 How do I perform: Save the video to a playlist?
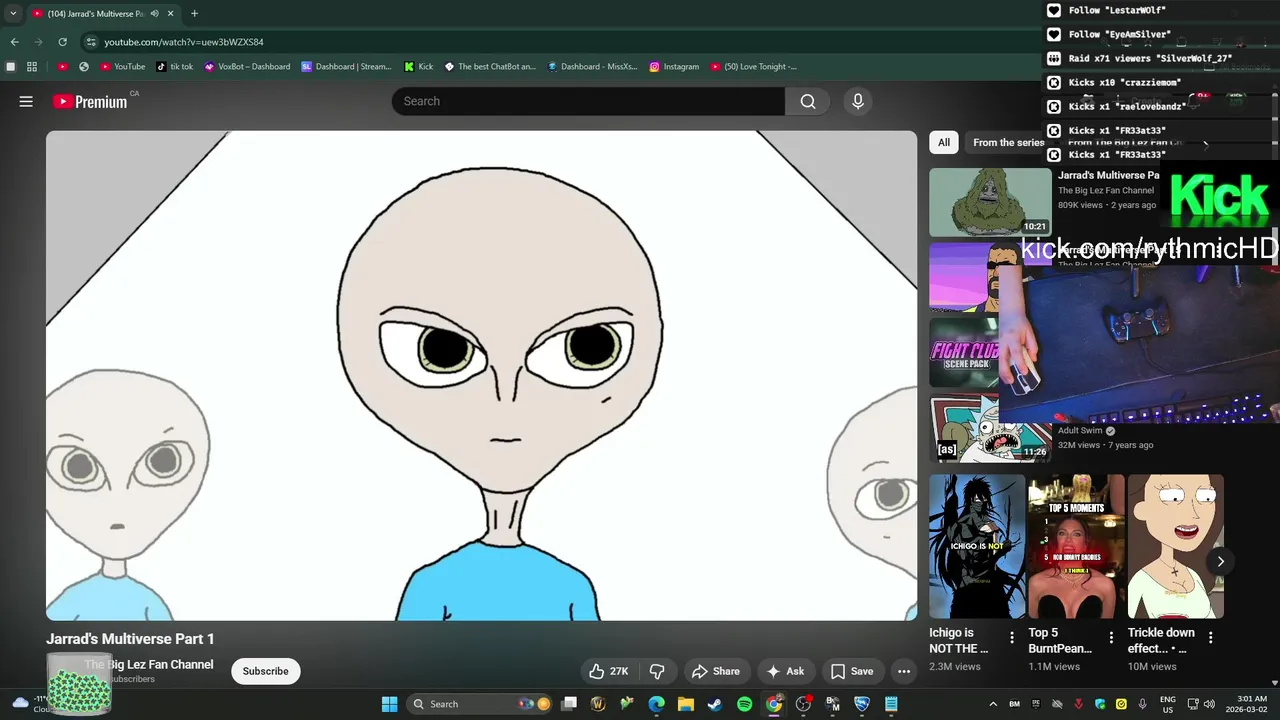pos(852,671)
